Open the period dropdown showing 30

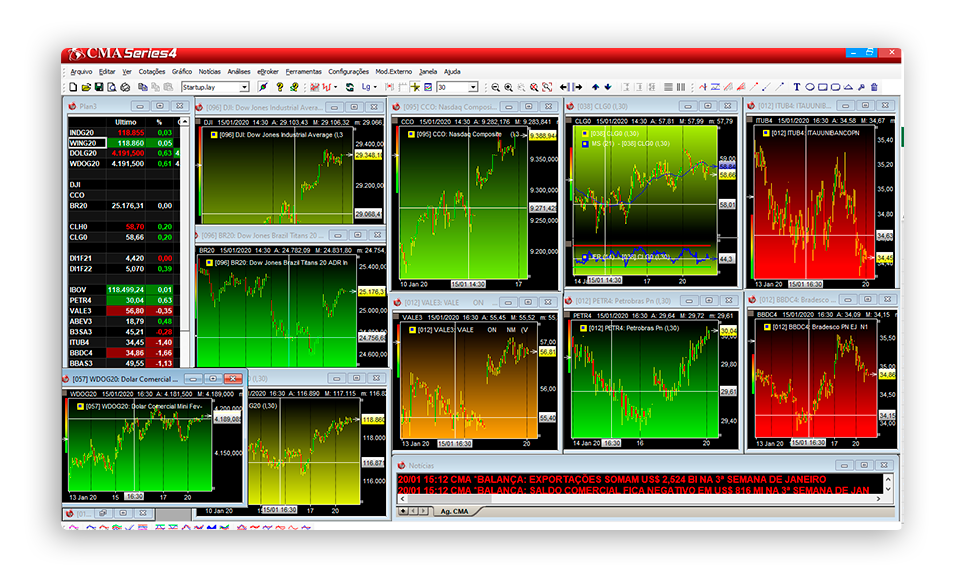click(473, 87)
